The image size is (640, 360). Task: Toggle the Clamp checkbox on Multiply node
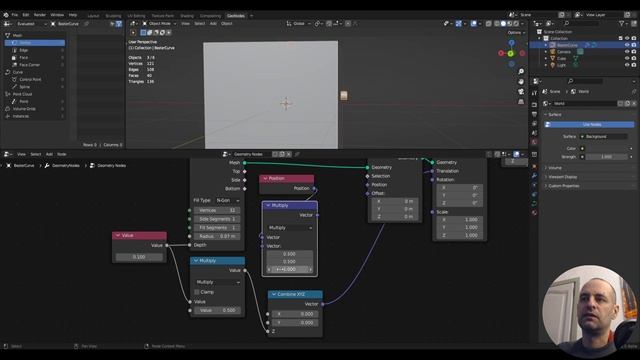click(197, 292)
